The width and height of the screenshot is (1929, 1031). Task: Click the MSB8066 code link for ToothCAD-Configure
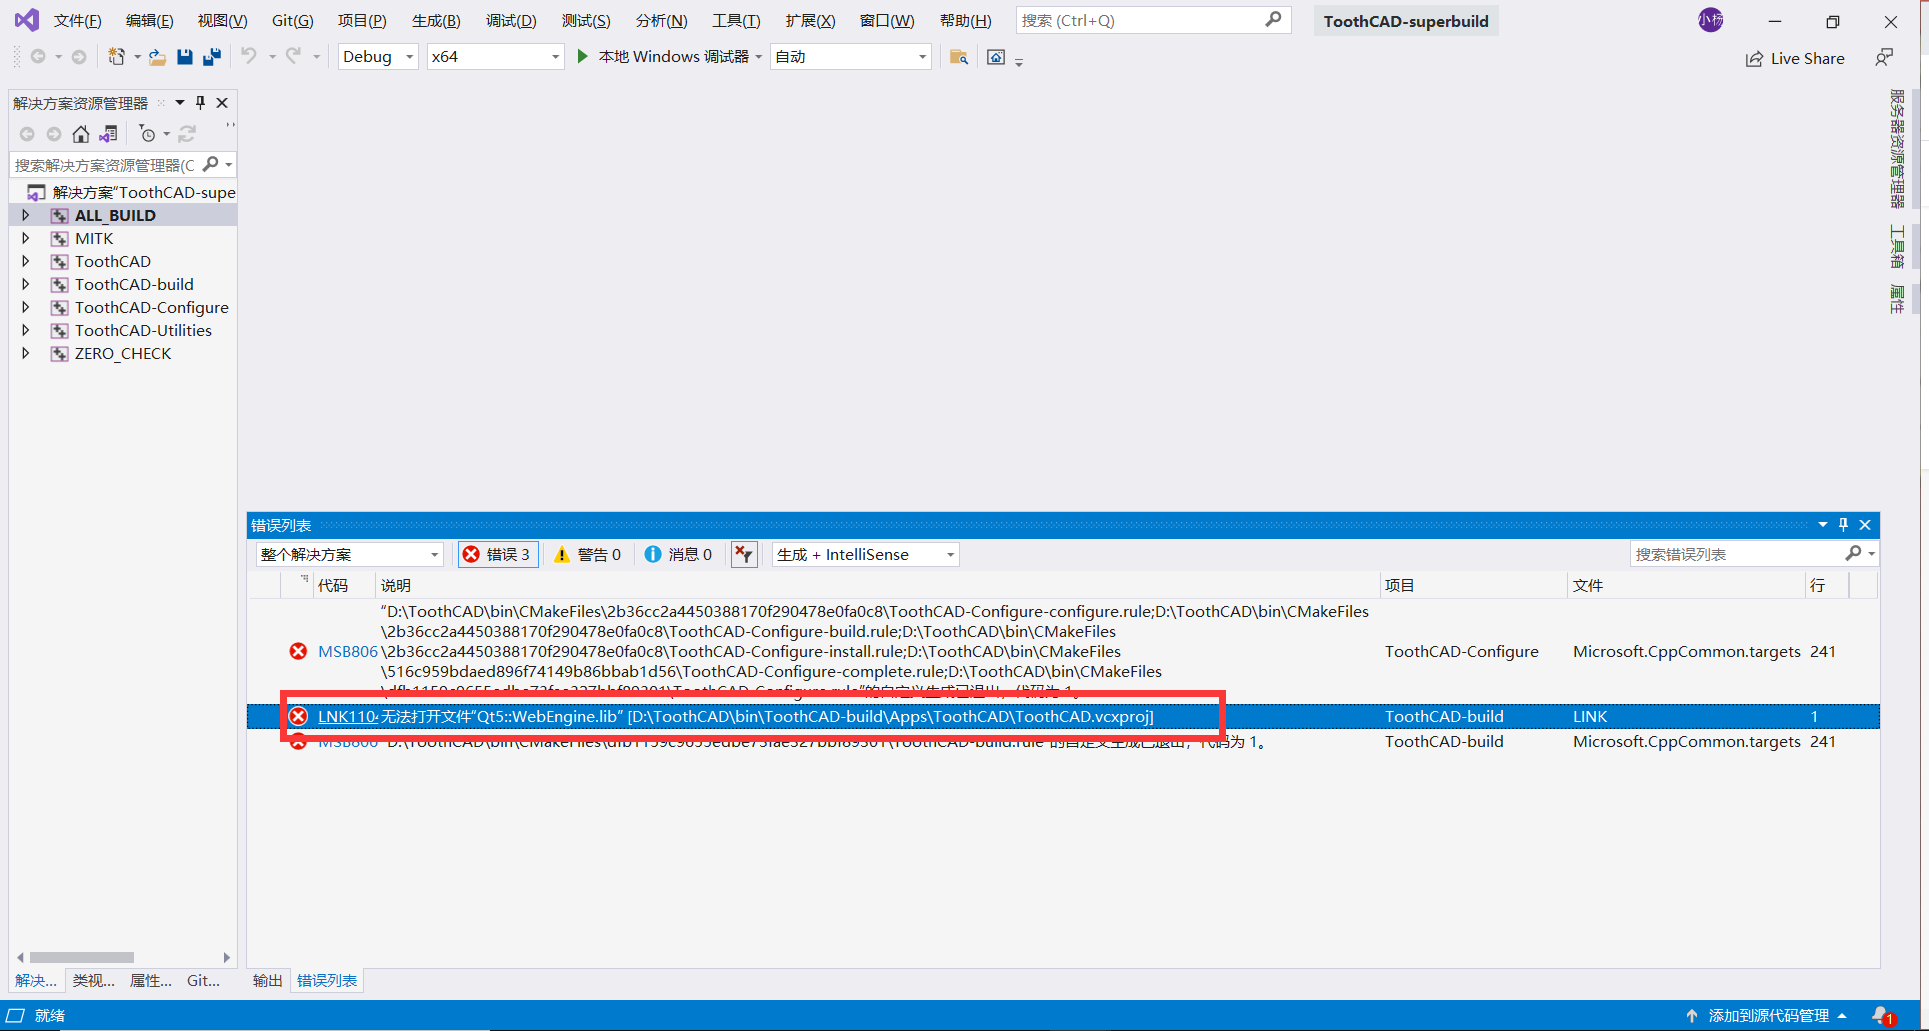click(x=347, y=651)
